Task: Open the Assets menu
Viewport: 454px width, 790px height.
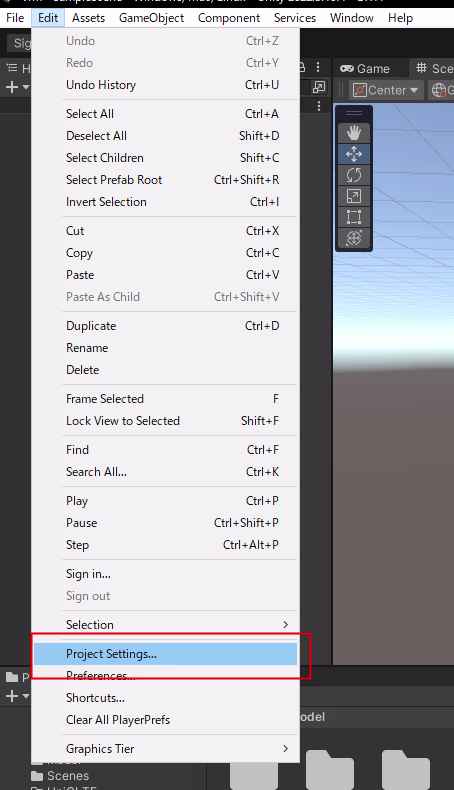Action: [x=88, y=18]
